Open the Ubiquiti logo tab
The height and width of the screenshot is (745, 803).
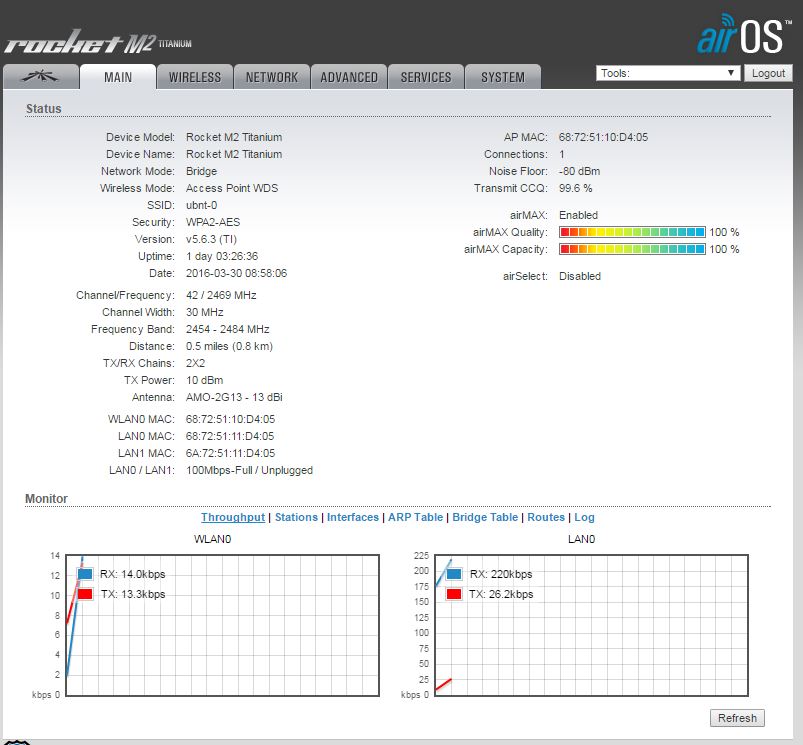41,77
